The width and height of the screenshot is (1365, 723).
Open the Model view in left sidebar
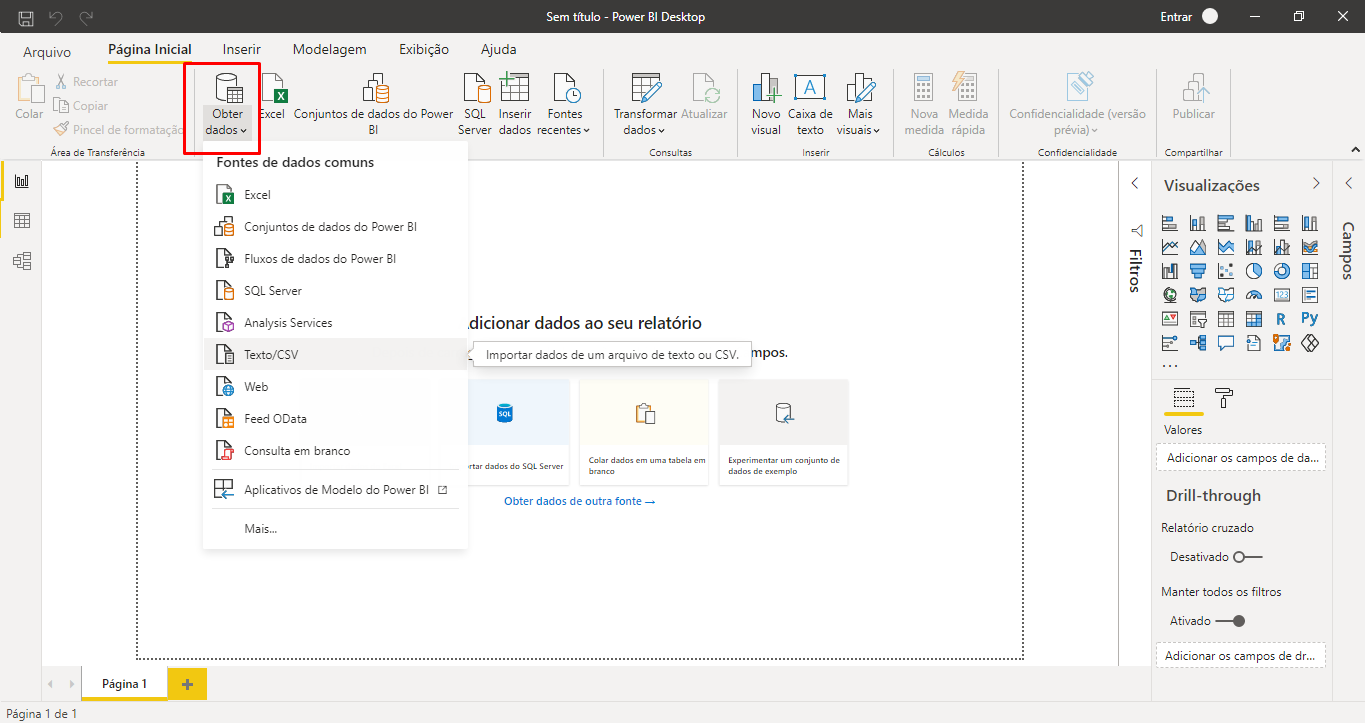coord(21,261)
